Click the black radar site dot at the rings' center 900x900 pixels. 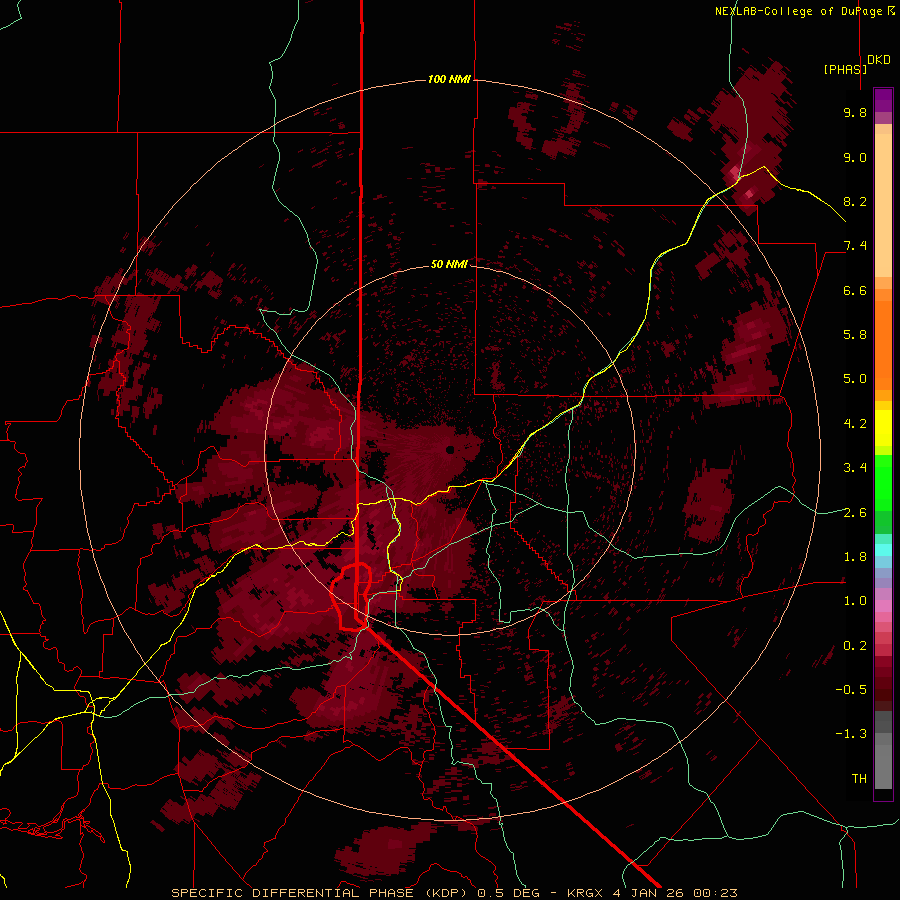click(x=450, y=449)
